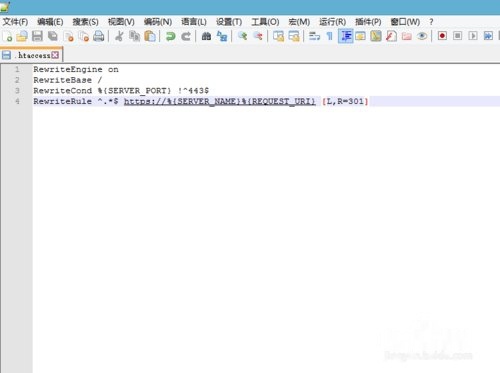Paste clipboard using the Paste toolbar icon
500x373 pixels.
pyautogui.click(x=150, y=36)
